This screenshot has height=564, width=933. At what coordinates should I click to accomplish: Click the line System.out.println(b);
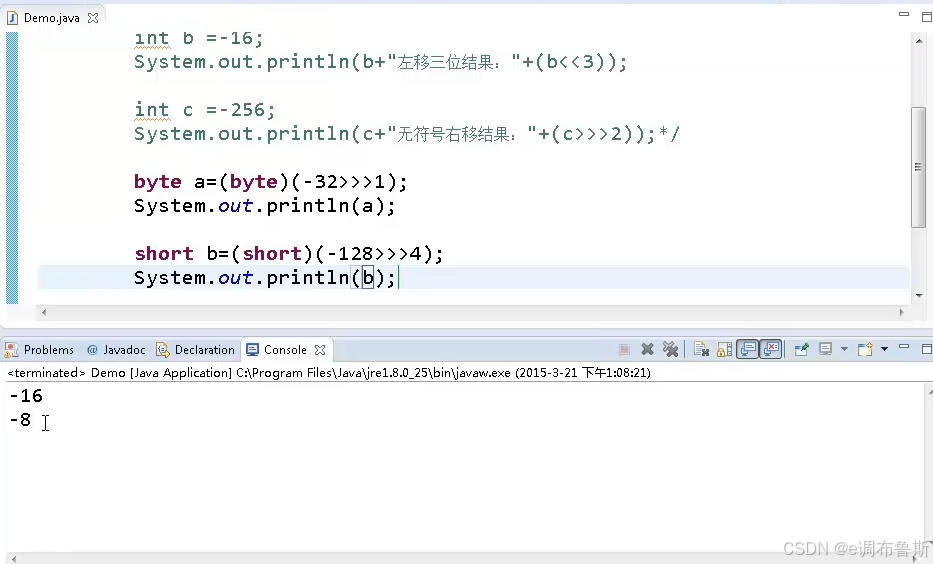[265, 278]
